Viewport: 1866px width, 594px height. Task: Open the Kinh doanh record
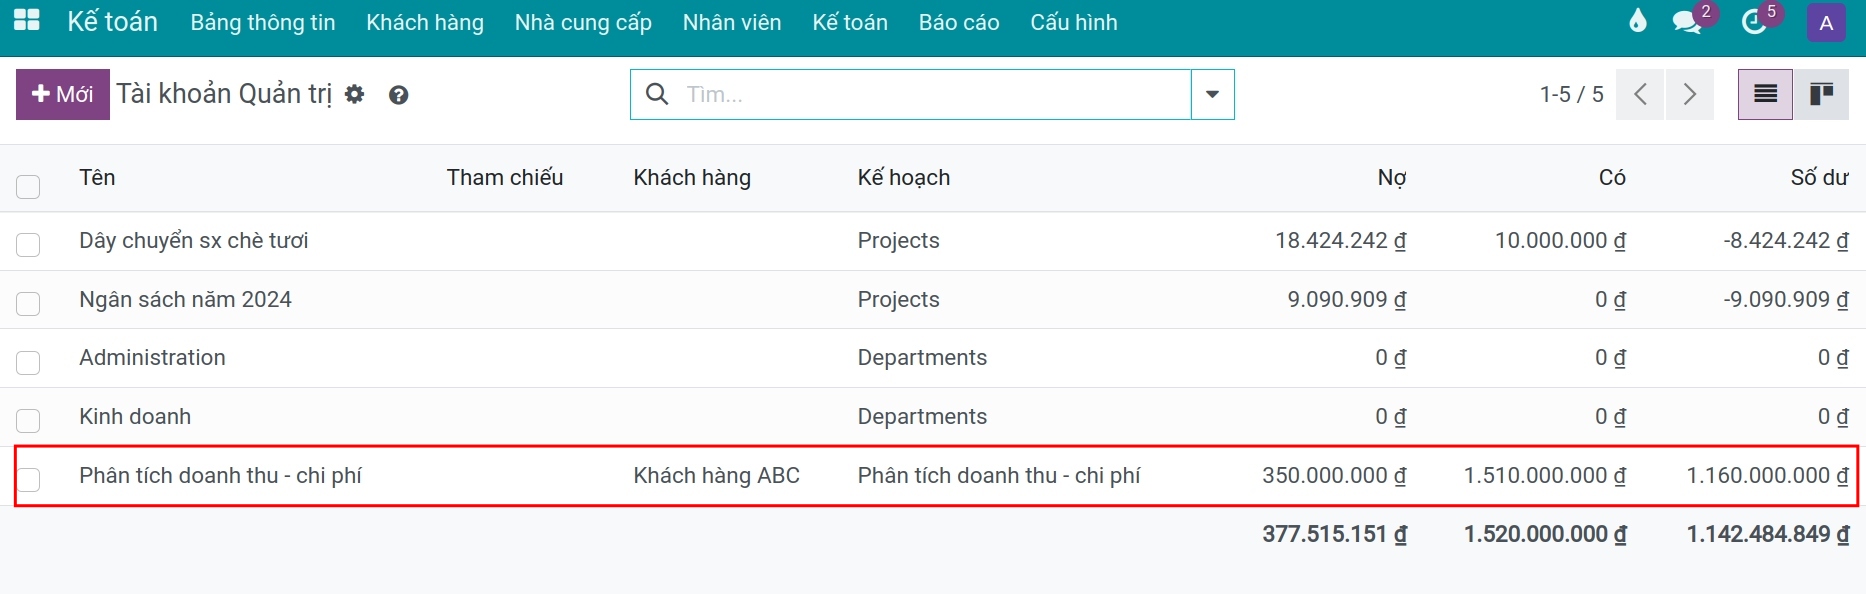(135, 417)
